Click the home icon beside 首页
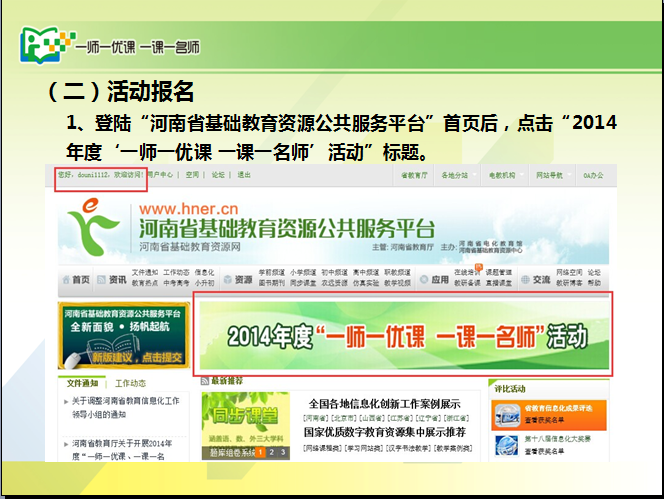This screenshot has width=664, height=499. click(66, 280)
